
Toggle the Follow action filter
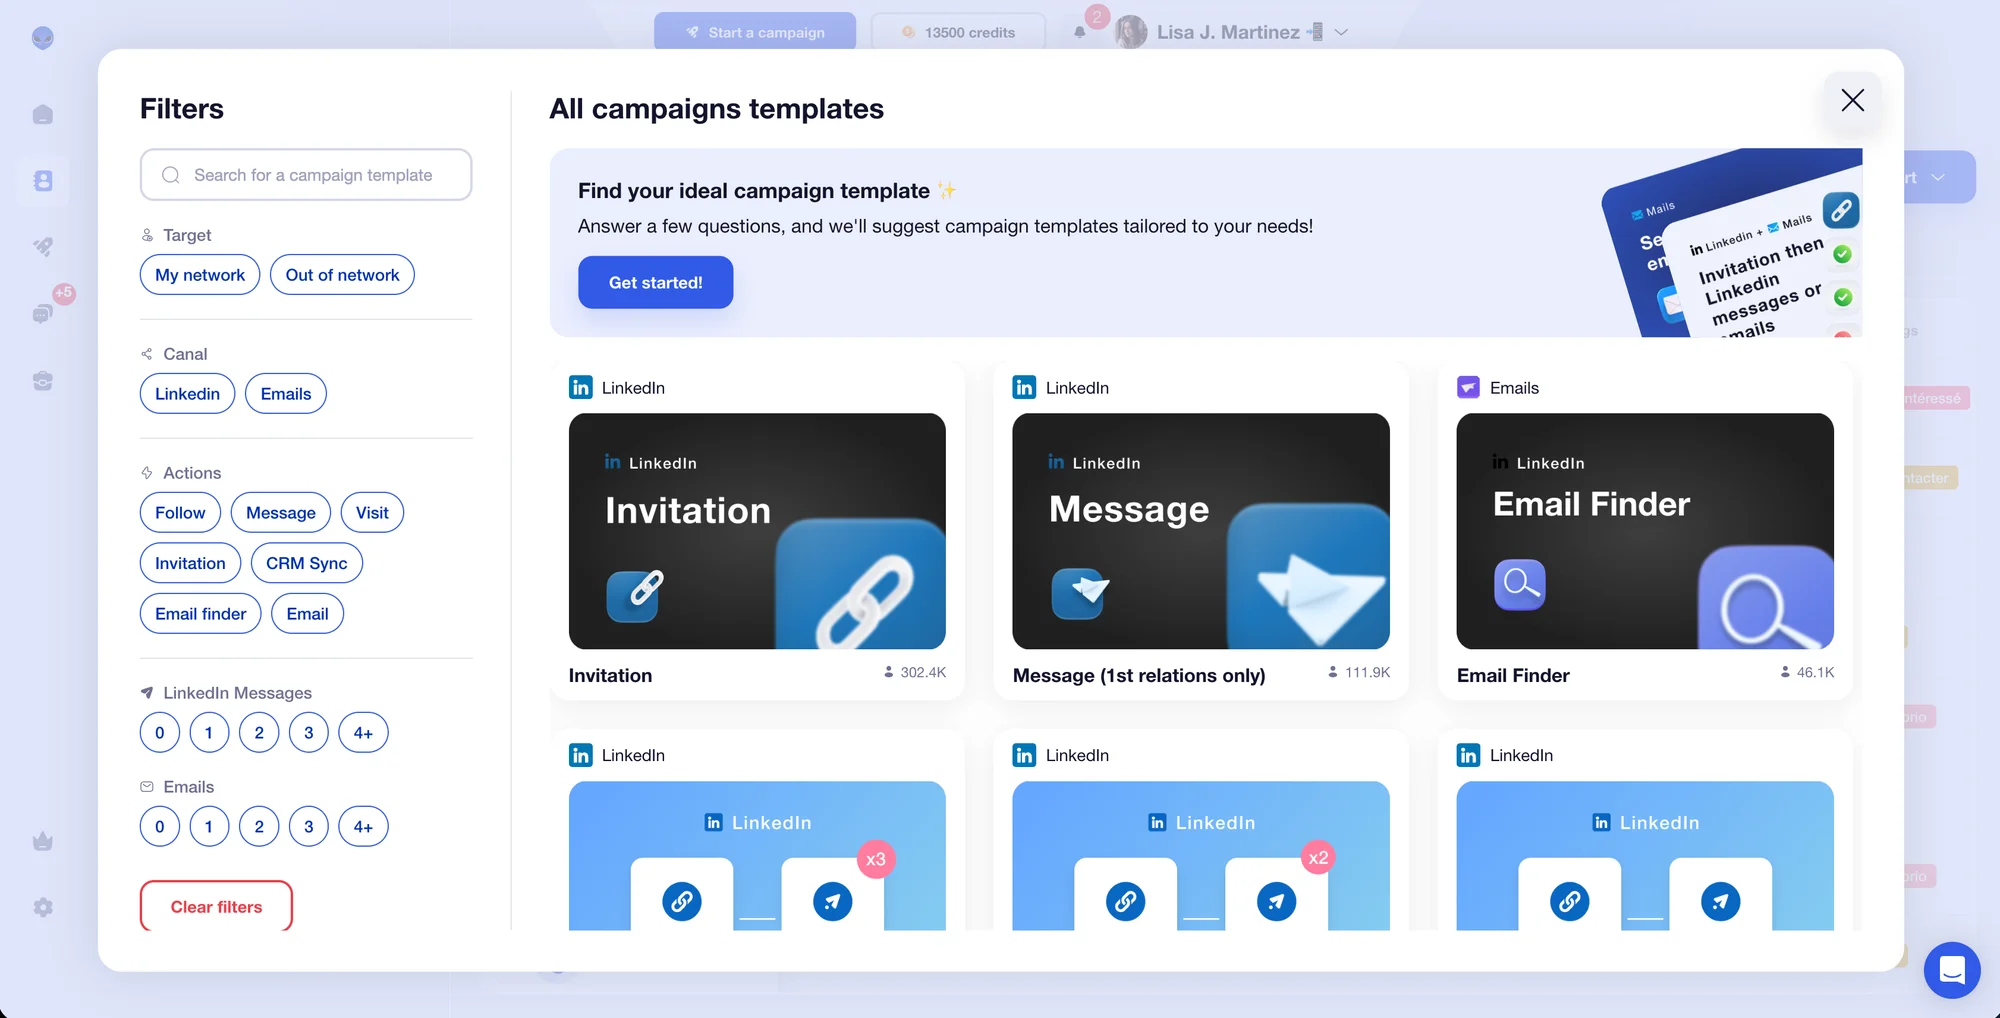click(x=180, y=513)
